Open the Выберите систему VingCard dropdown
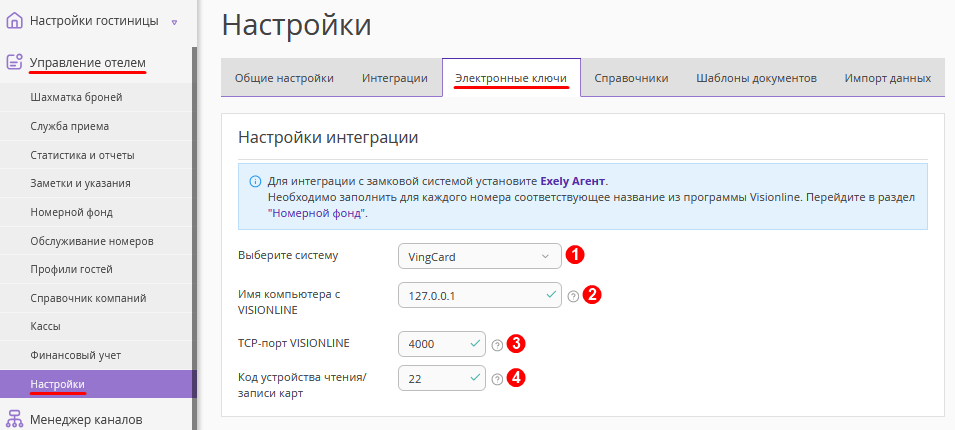 tap(480, 256)
